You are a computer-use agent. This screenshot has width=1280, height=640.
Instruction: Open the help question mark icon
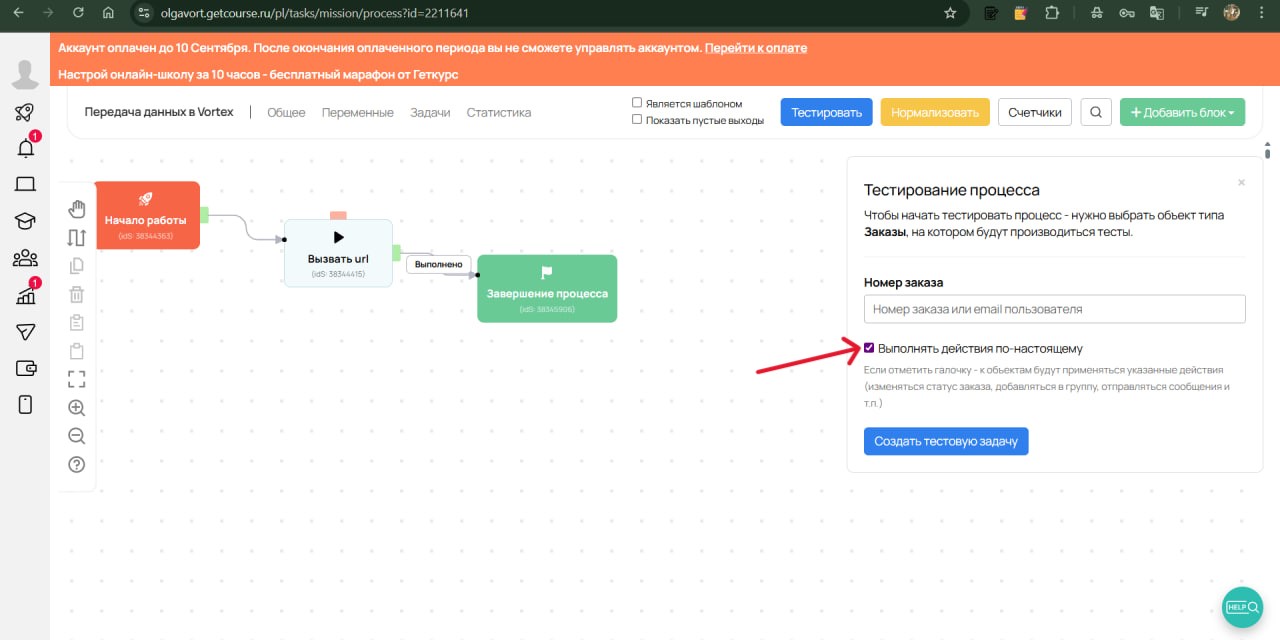tap(77, 464)
